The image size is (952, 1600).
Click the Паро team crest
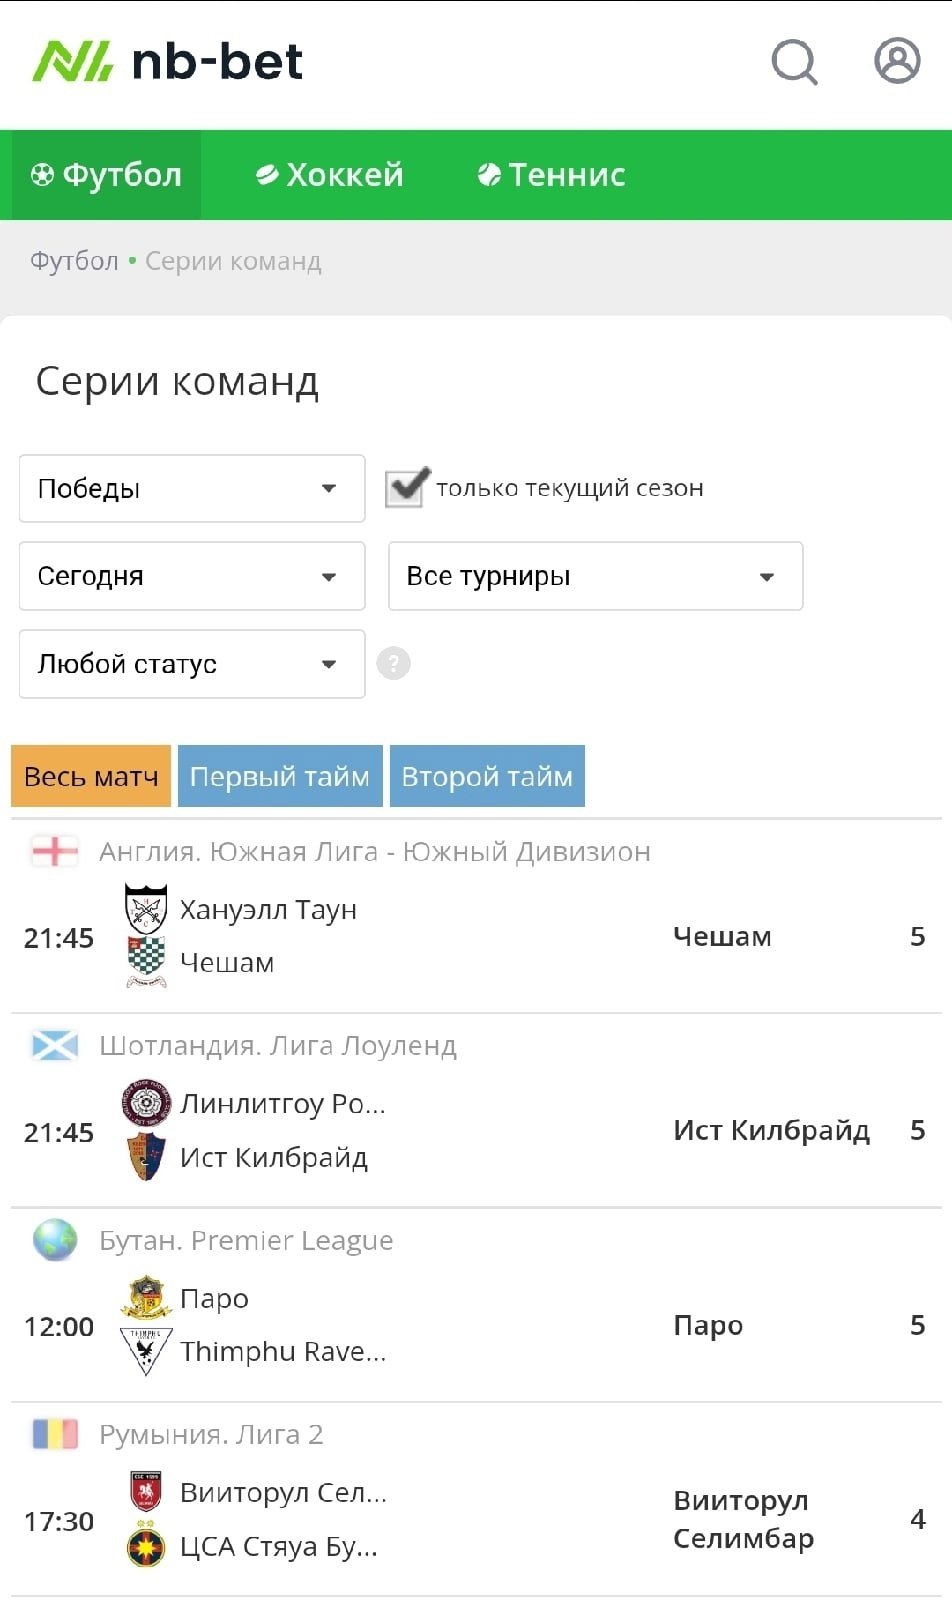(146, 1298)
